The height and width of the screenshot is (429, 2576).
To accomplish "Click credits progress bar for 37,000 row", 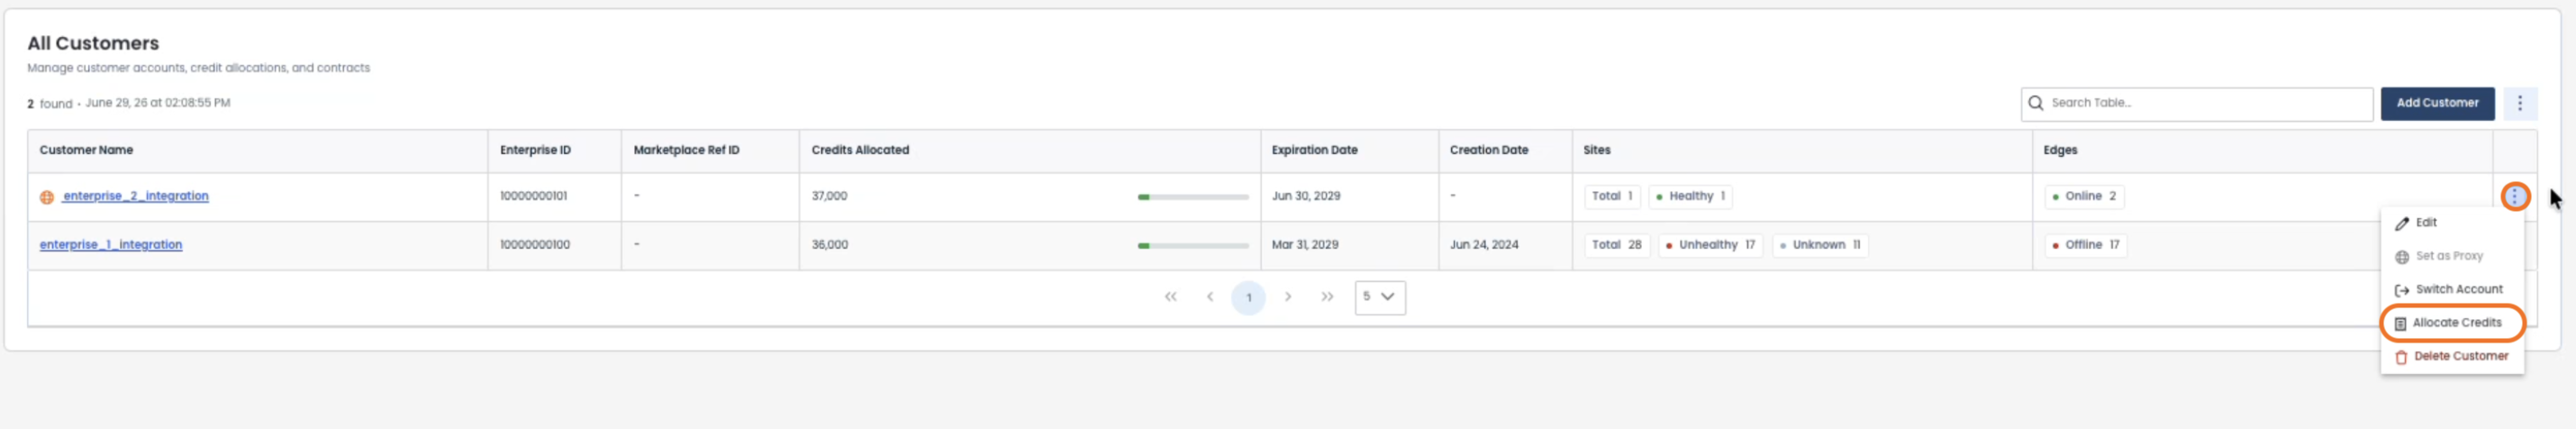I will 1193,197.
